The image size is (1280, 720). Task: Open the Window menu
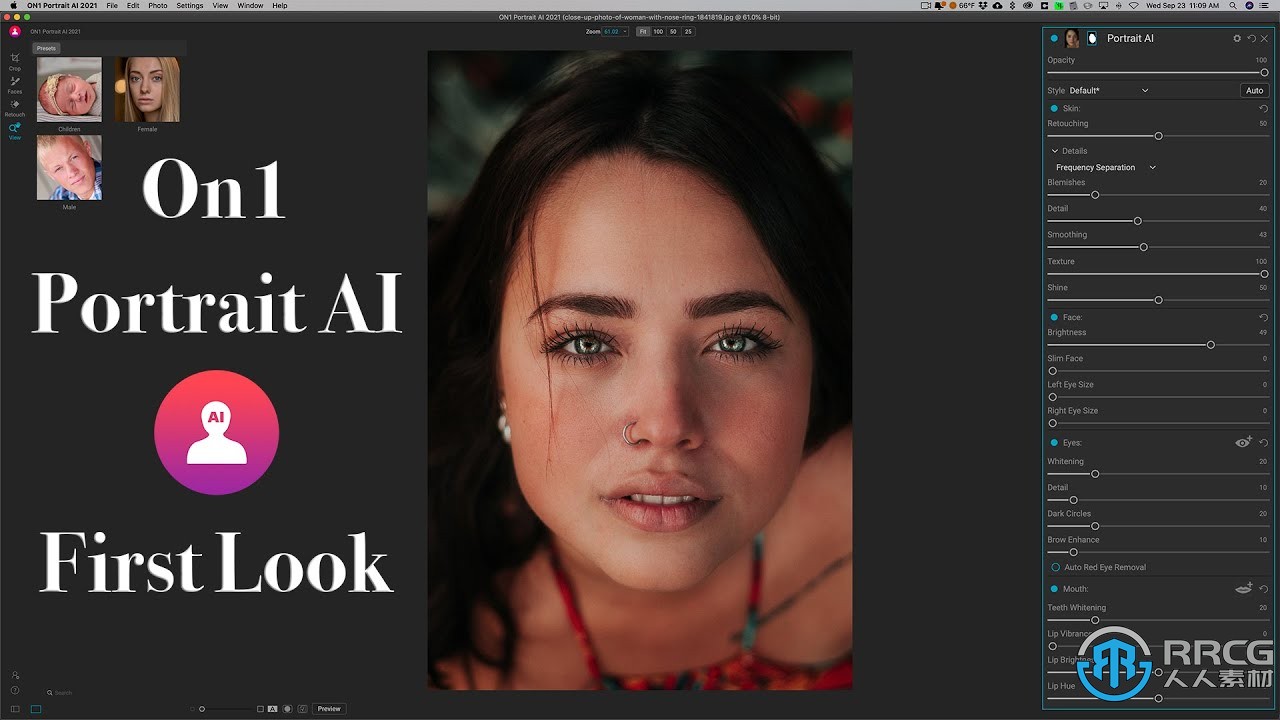[x=250, y=6]
